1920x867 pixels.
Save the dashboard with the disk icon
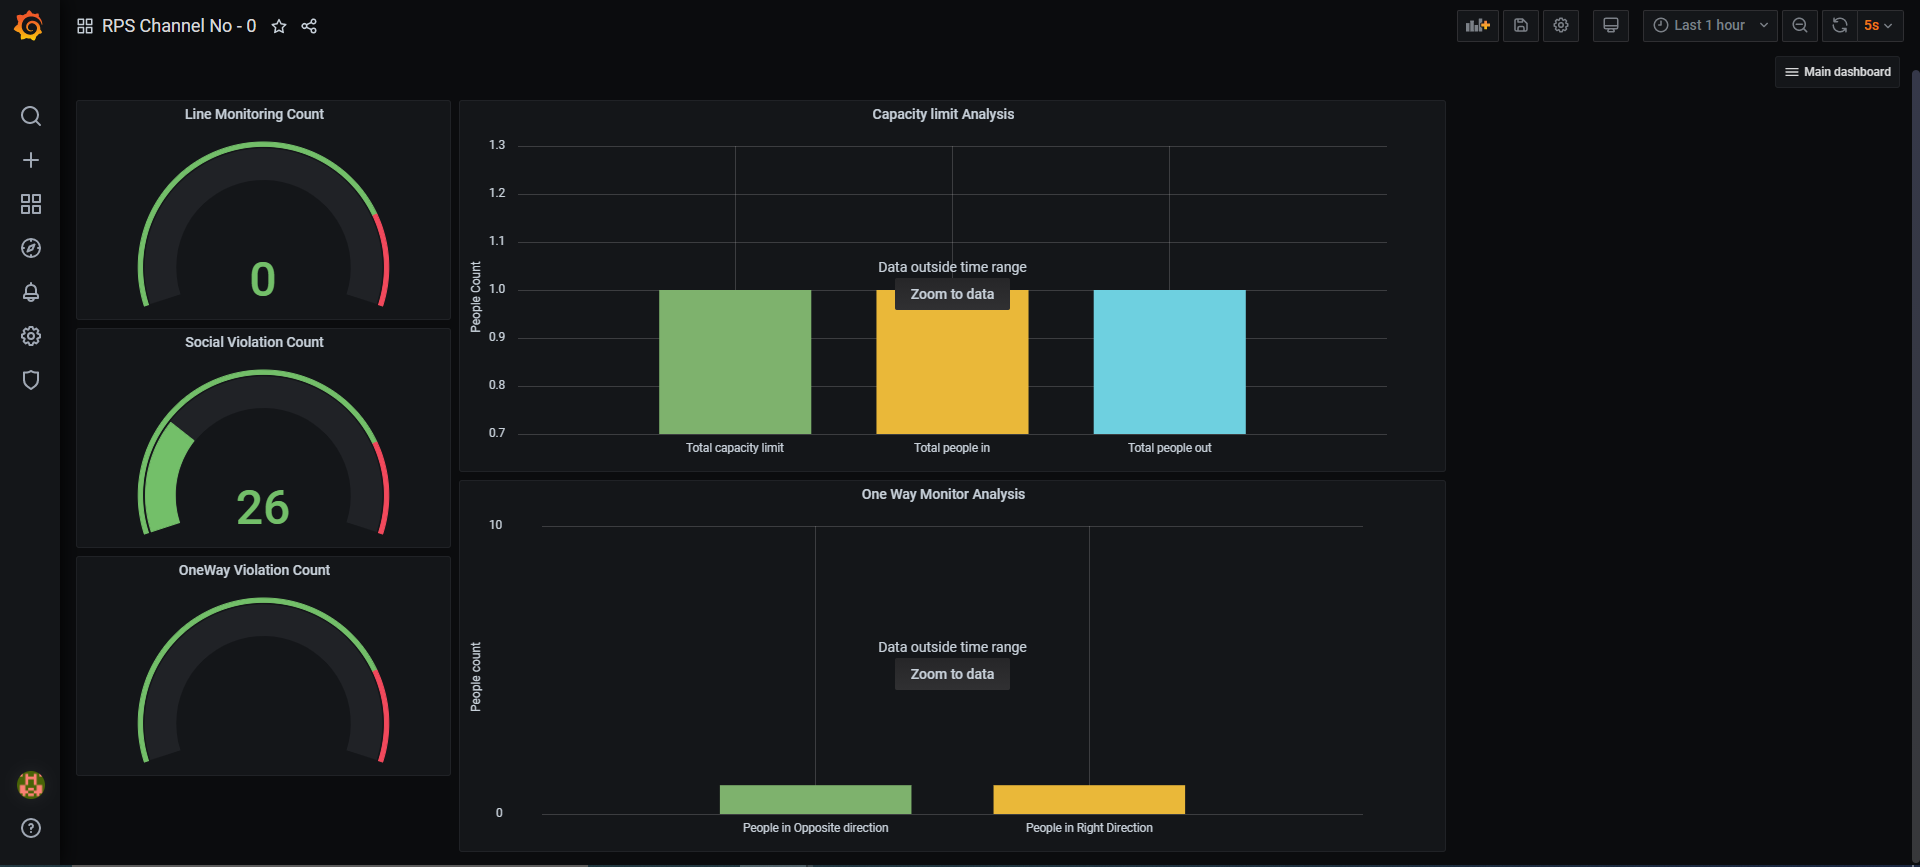[1520, 26]
